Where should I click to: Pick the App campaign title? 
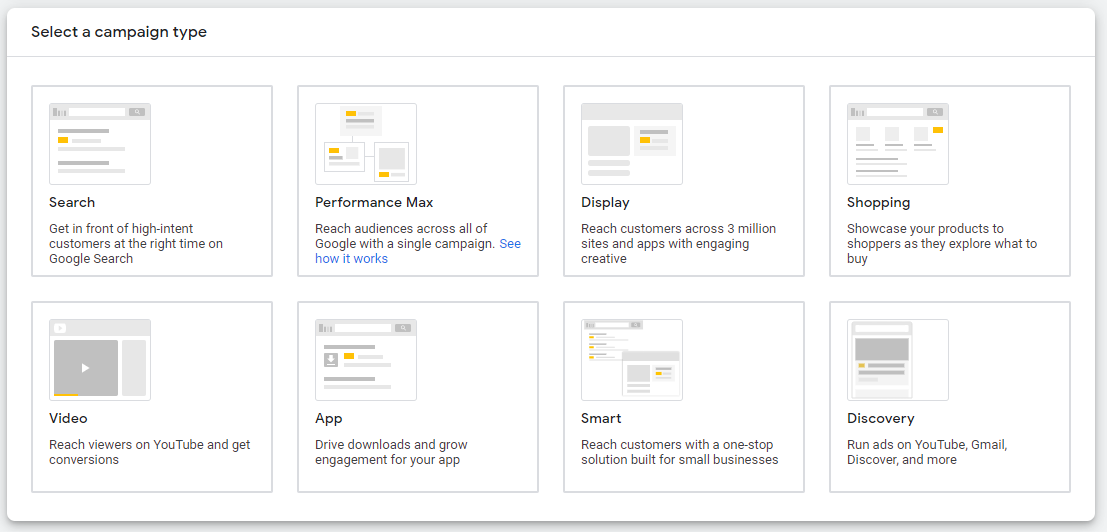coord(329,419)
